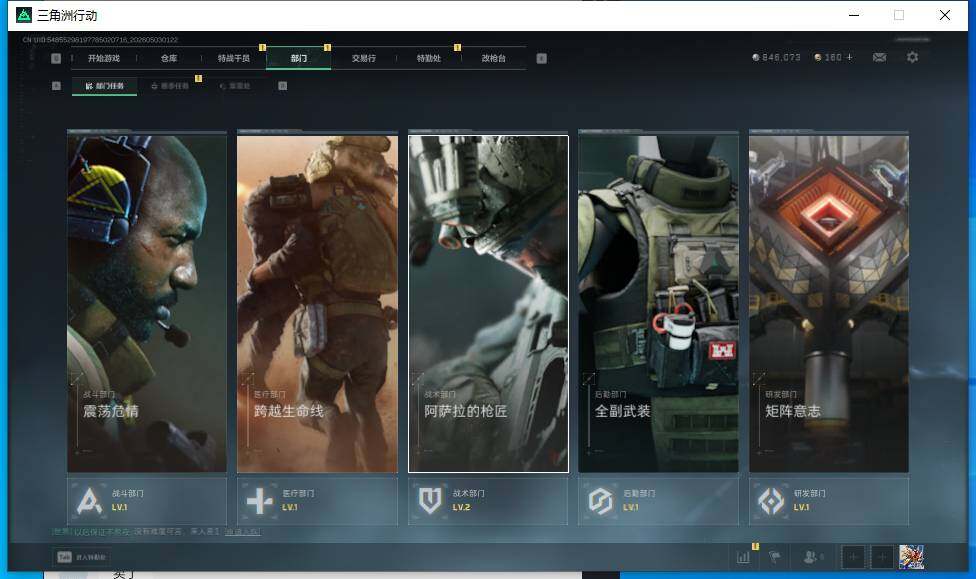Minimize the 三角洲行动 window
The image size is (976, 579).
coord(854,15)
